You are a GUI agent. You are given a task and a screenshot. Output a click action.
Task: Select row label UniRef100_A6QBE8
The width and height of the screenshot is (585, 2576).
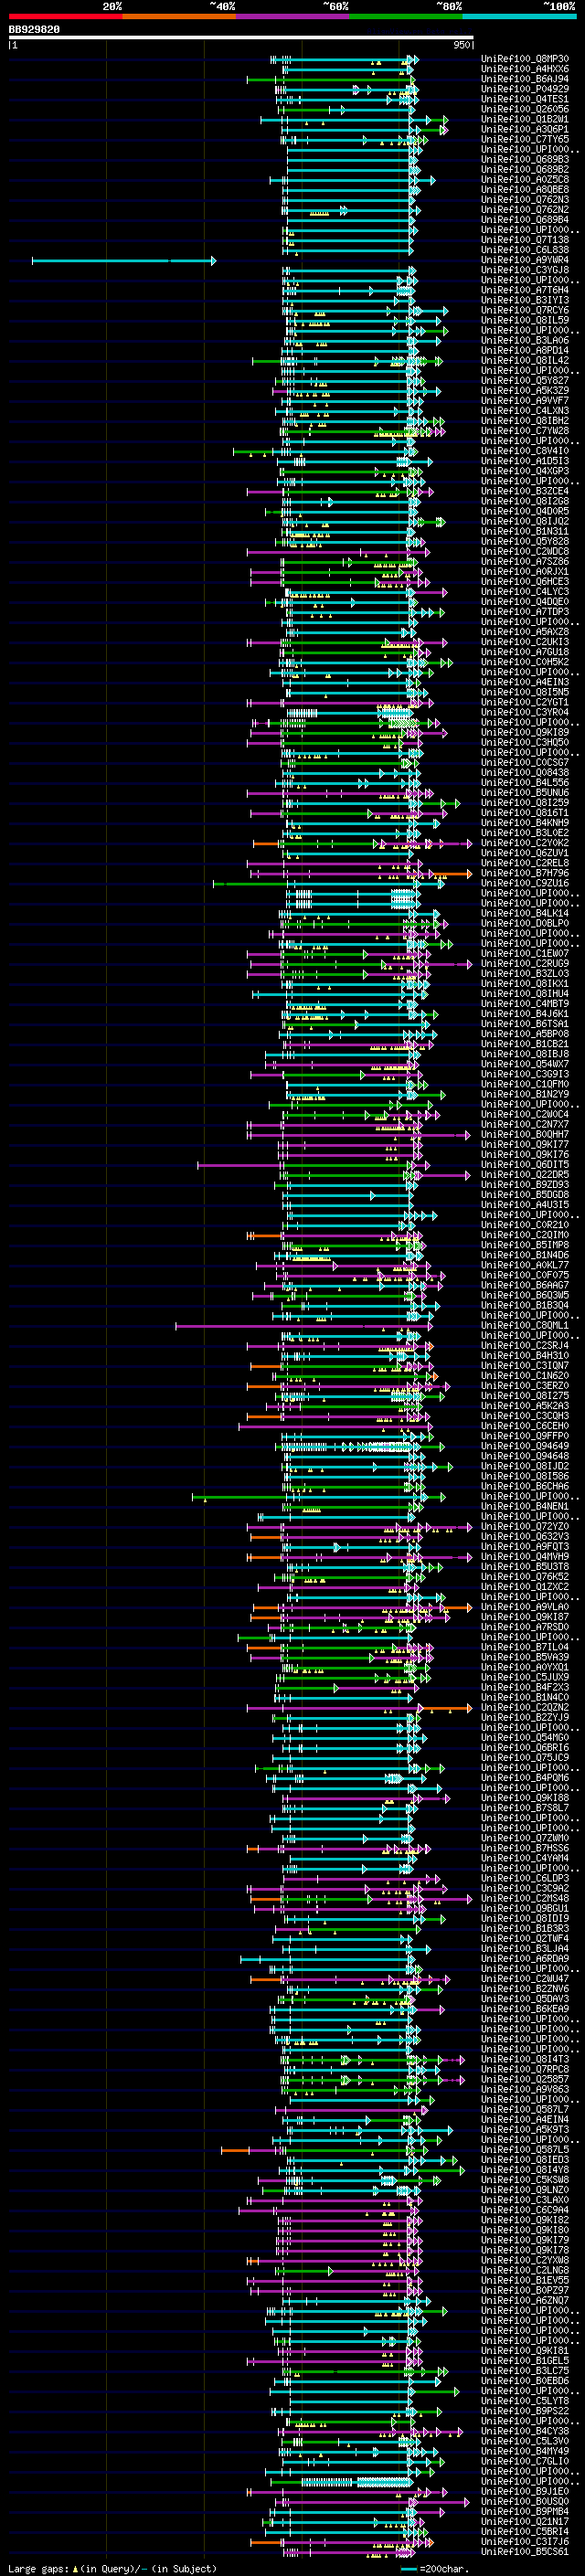pos(525,189)
